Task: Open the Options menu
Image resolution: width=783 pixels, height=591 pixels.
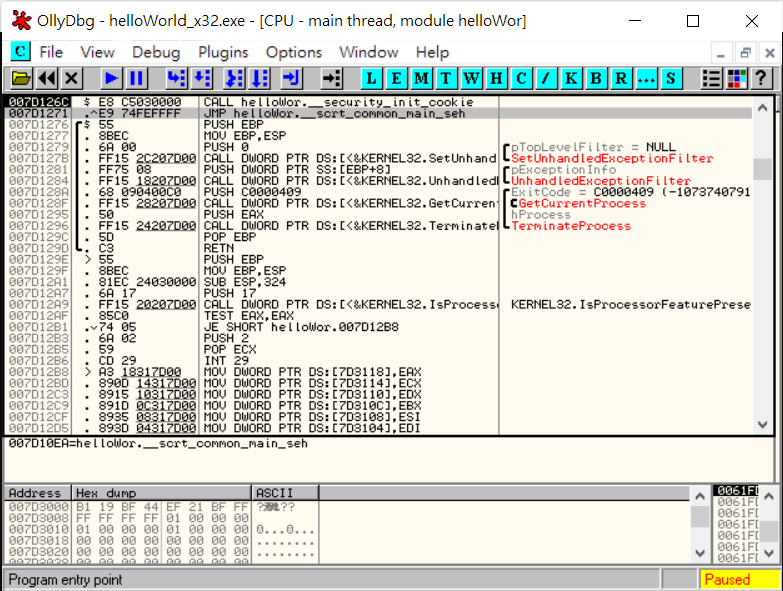Action: [294, 52]
